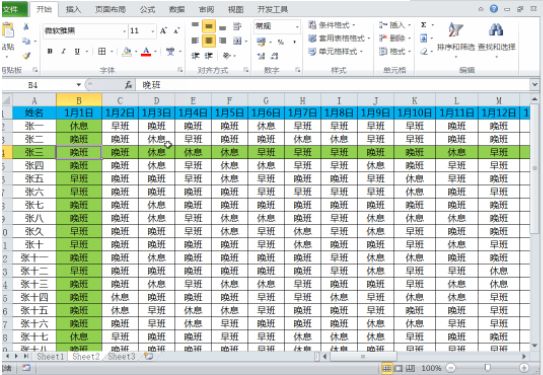This screenshot has height=375, width=543.
Task: Switch to the Sheet1 worksheet tab
Action: point(50,356)
